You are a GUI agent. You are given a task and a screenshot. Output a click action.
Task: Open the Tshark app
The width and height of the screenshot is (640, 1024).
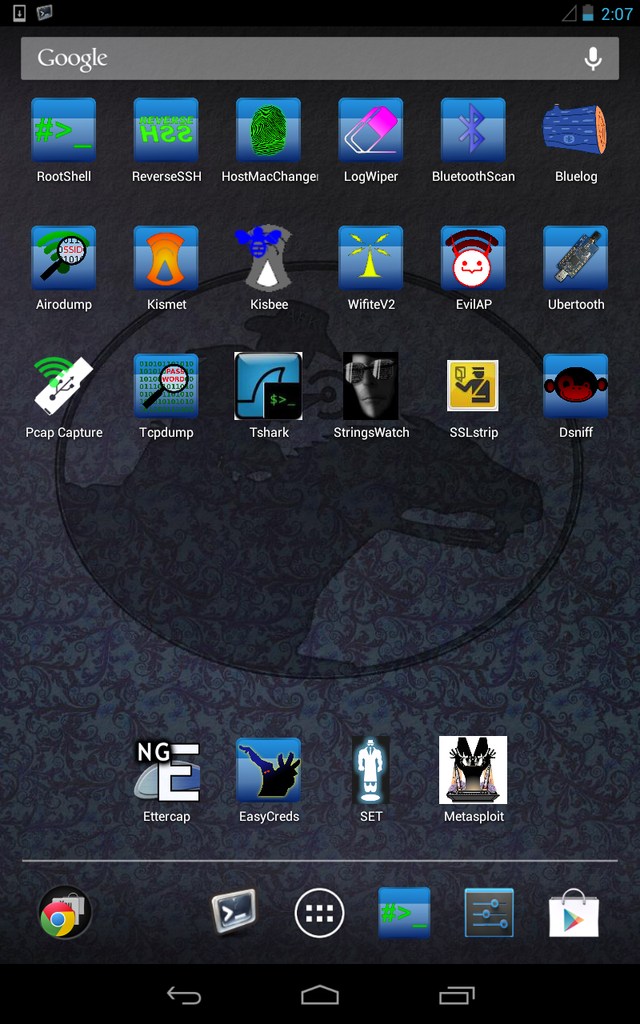(x=268, y=386)
